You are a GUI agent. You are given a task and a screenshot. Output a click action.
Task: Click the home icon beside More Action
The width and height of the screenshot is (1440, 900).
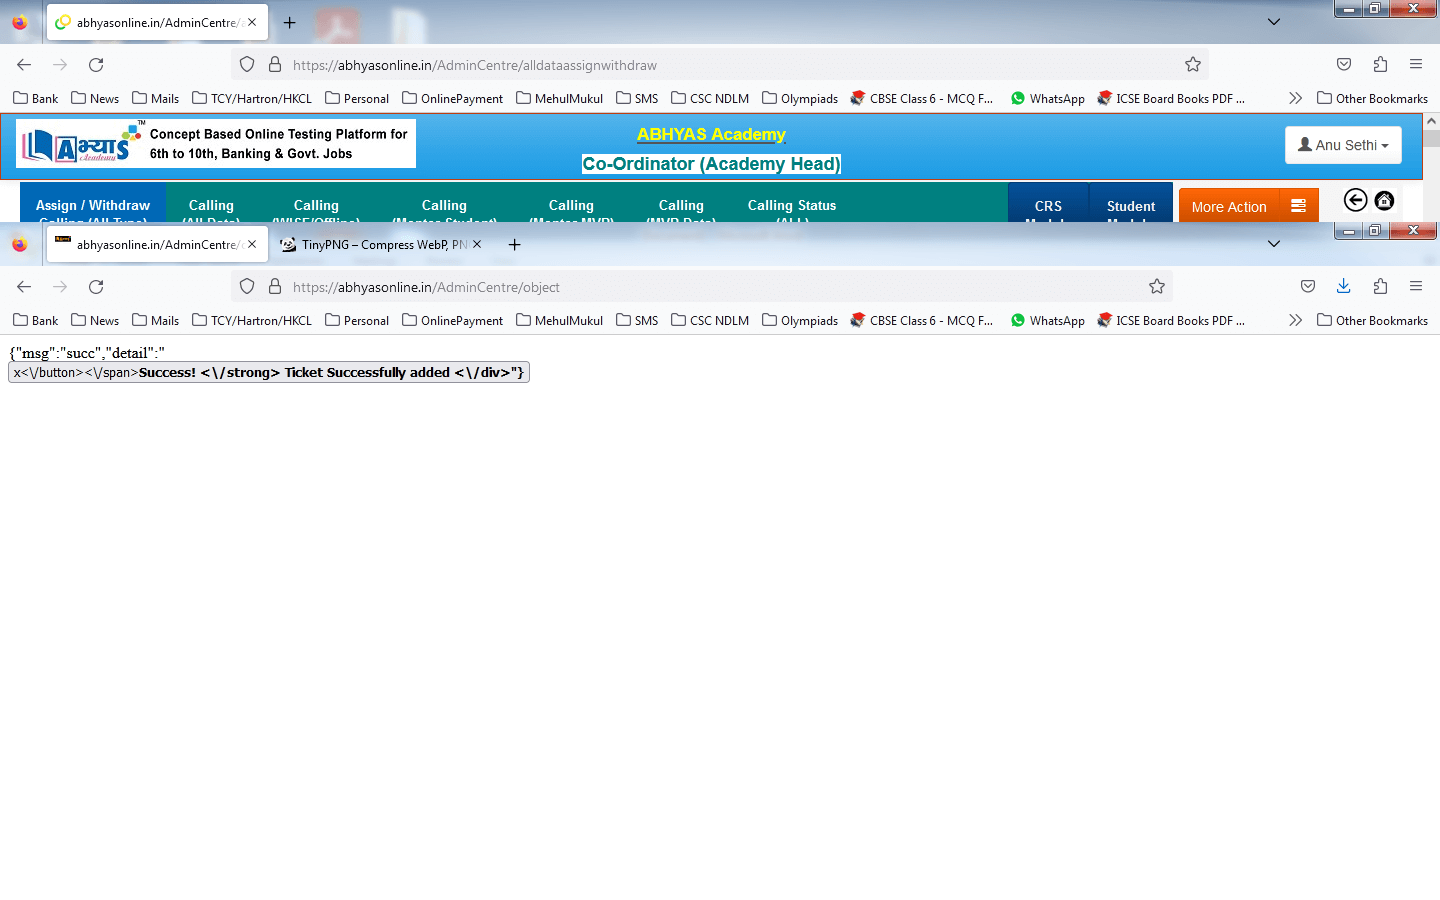[1384, 201]
